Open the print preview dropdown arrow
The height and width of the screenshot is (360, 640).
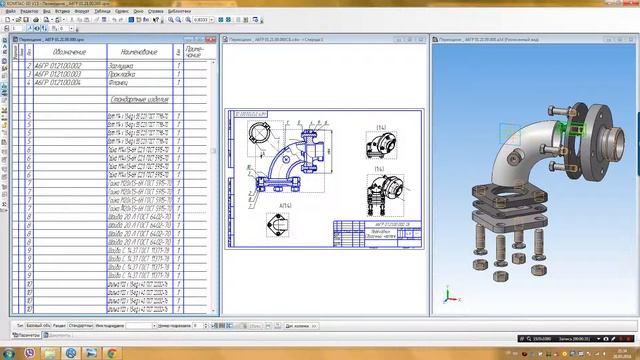pyautogui.click(x=52, y=20)
